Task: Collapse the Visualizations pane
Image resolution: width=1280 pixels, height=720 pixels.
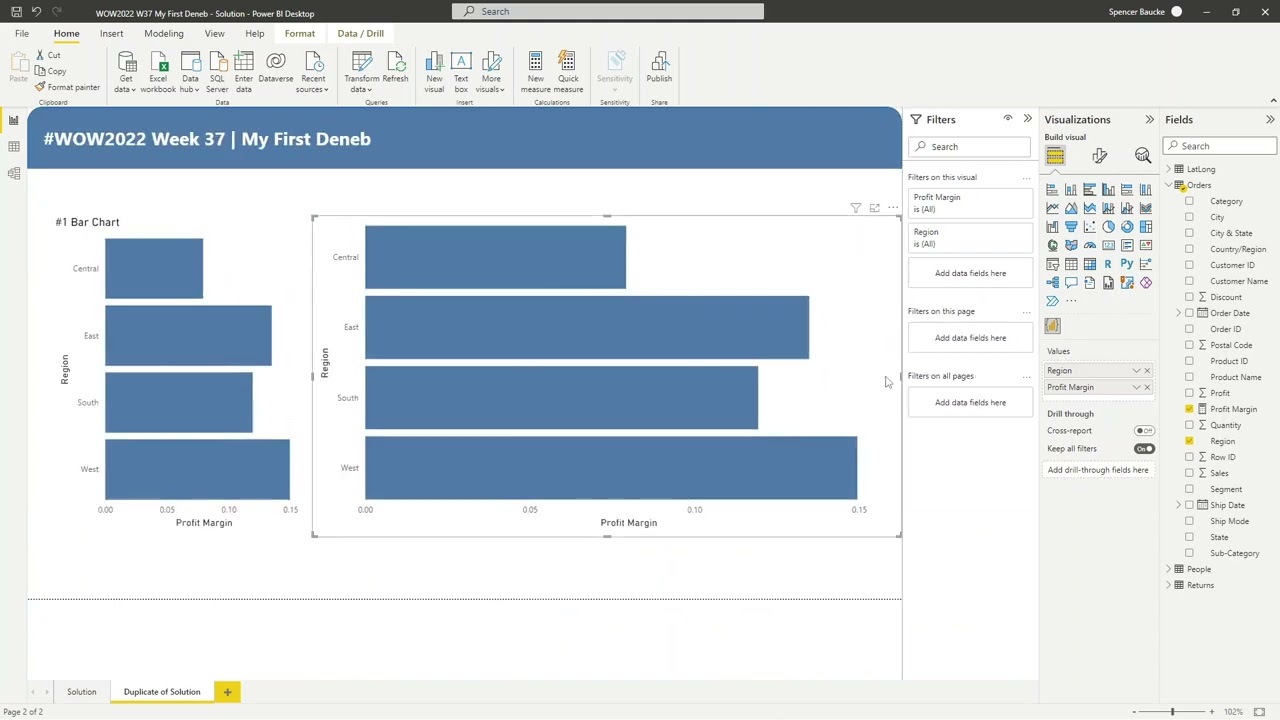Action: pyautogui.click(x=1149, y=120)
